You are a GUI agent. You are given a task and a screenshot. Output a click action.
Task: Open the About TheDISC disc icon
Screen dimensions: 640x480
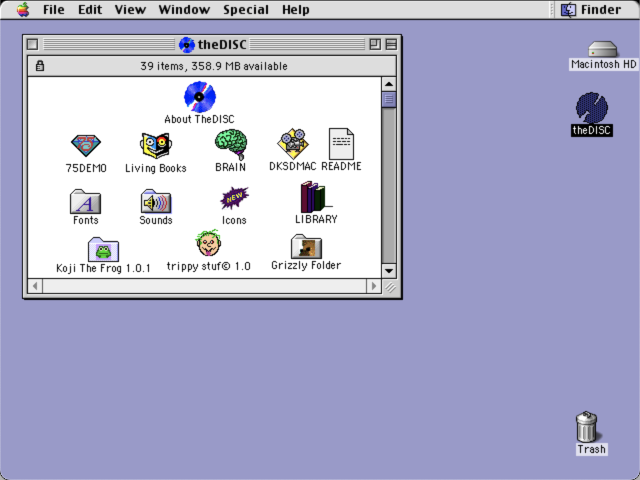tap(200, 97)
